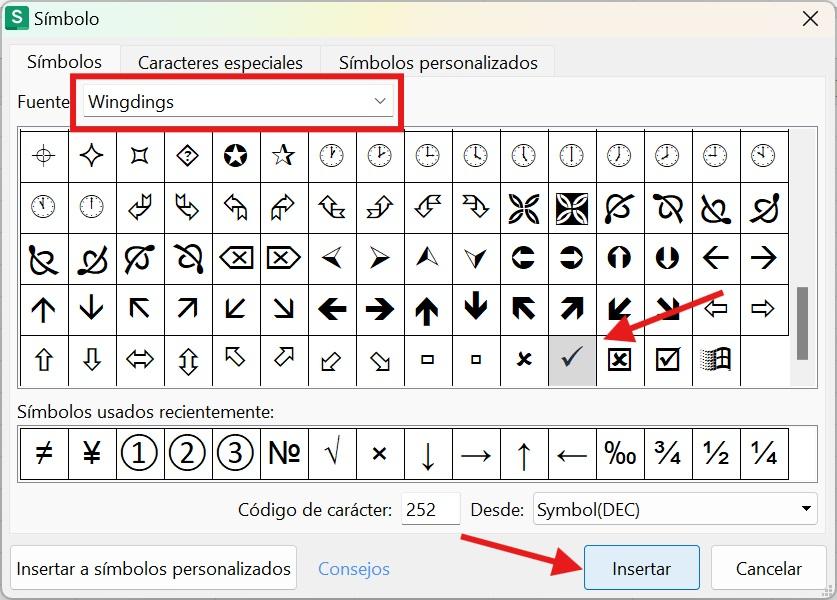Close the Símbolo dialog
The height and width of the screenshot is (600, 837).
point(810,19)
